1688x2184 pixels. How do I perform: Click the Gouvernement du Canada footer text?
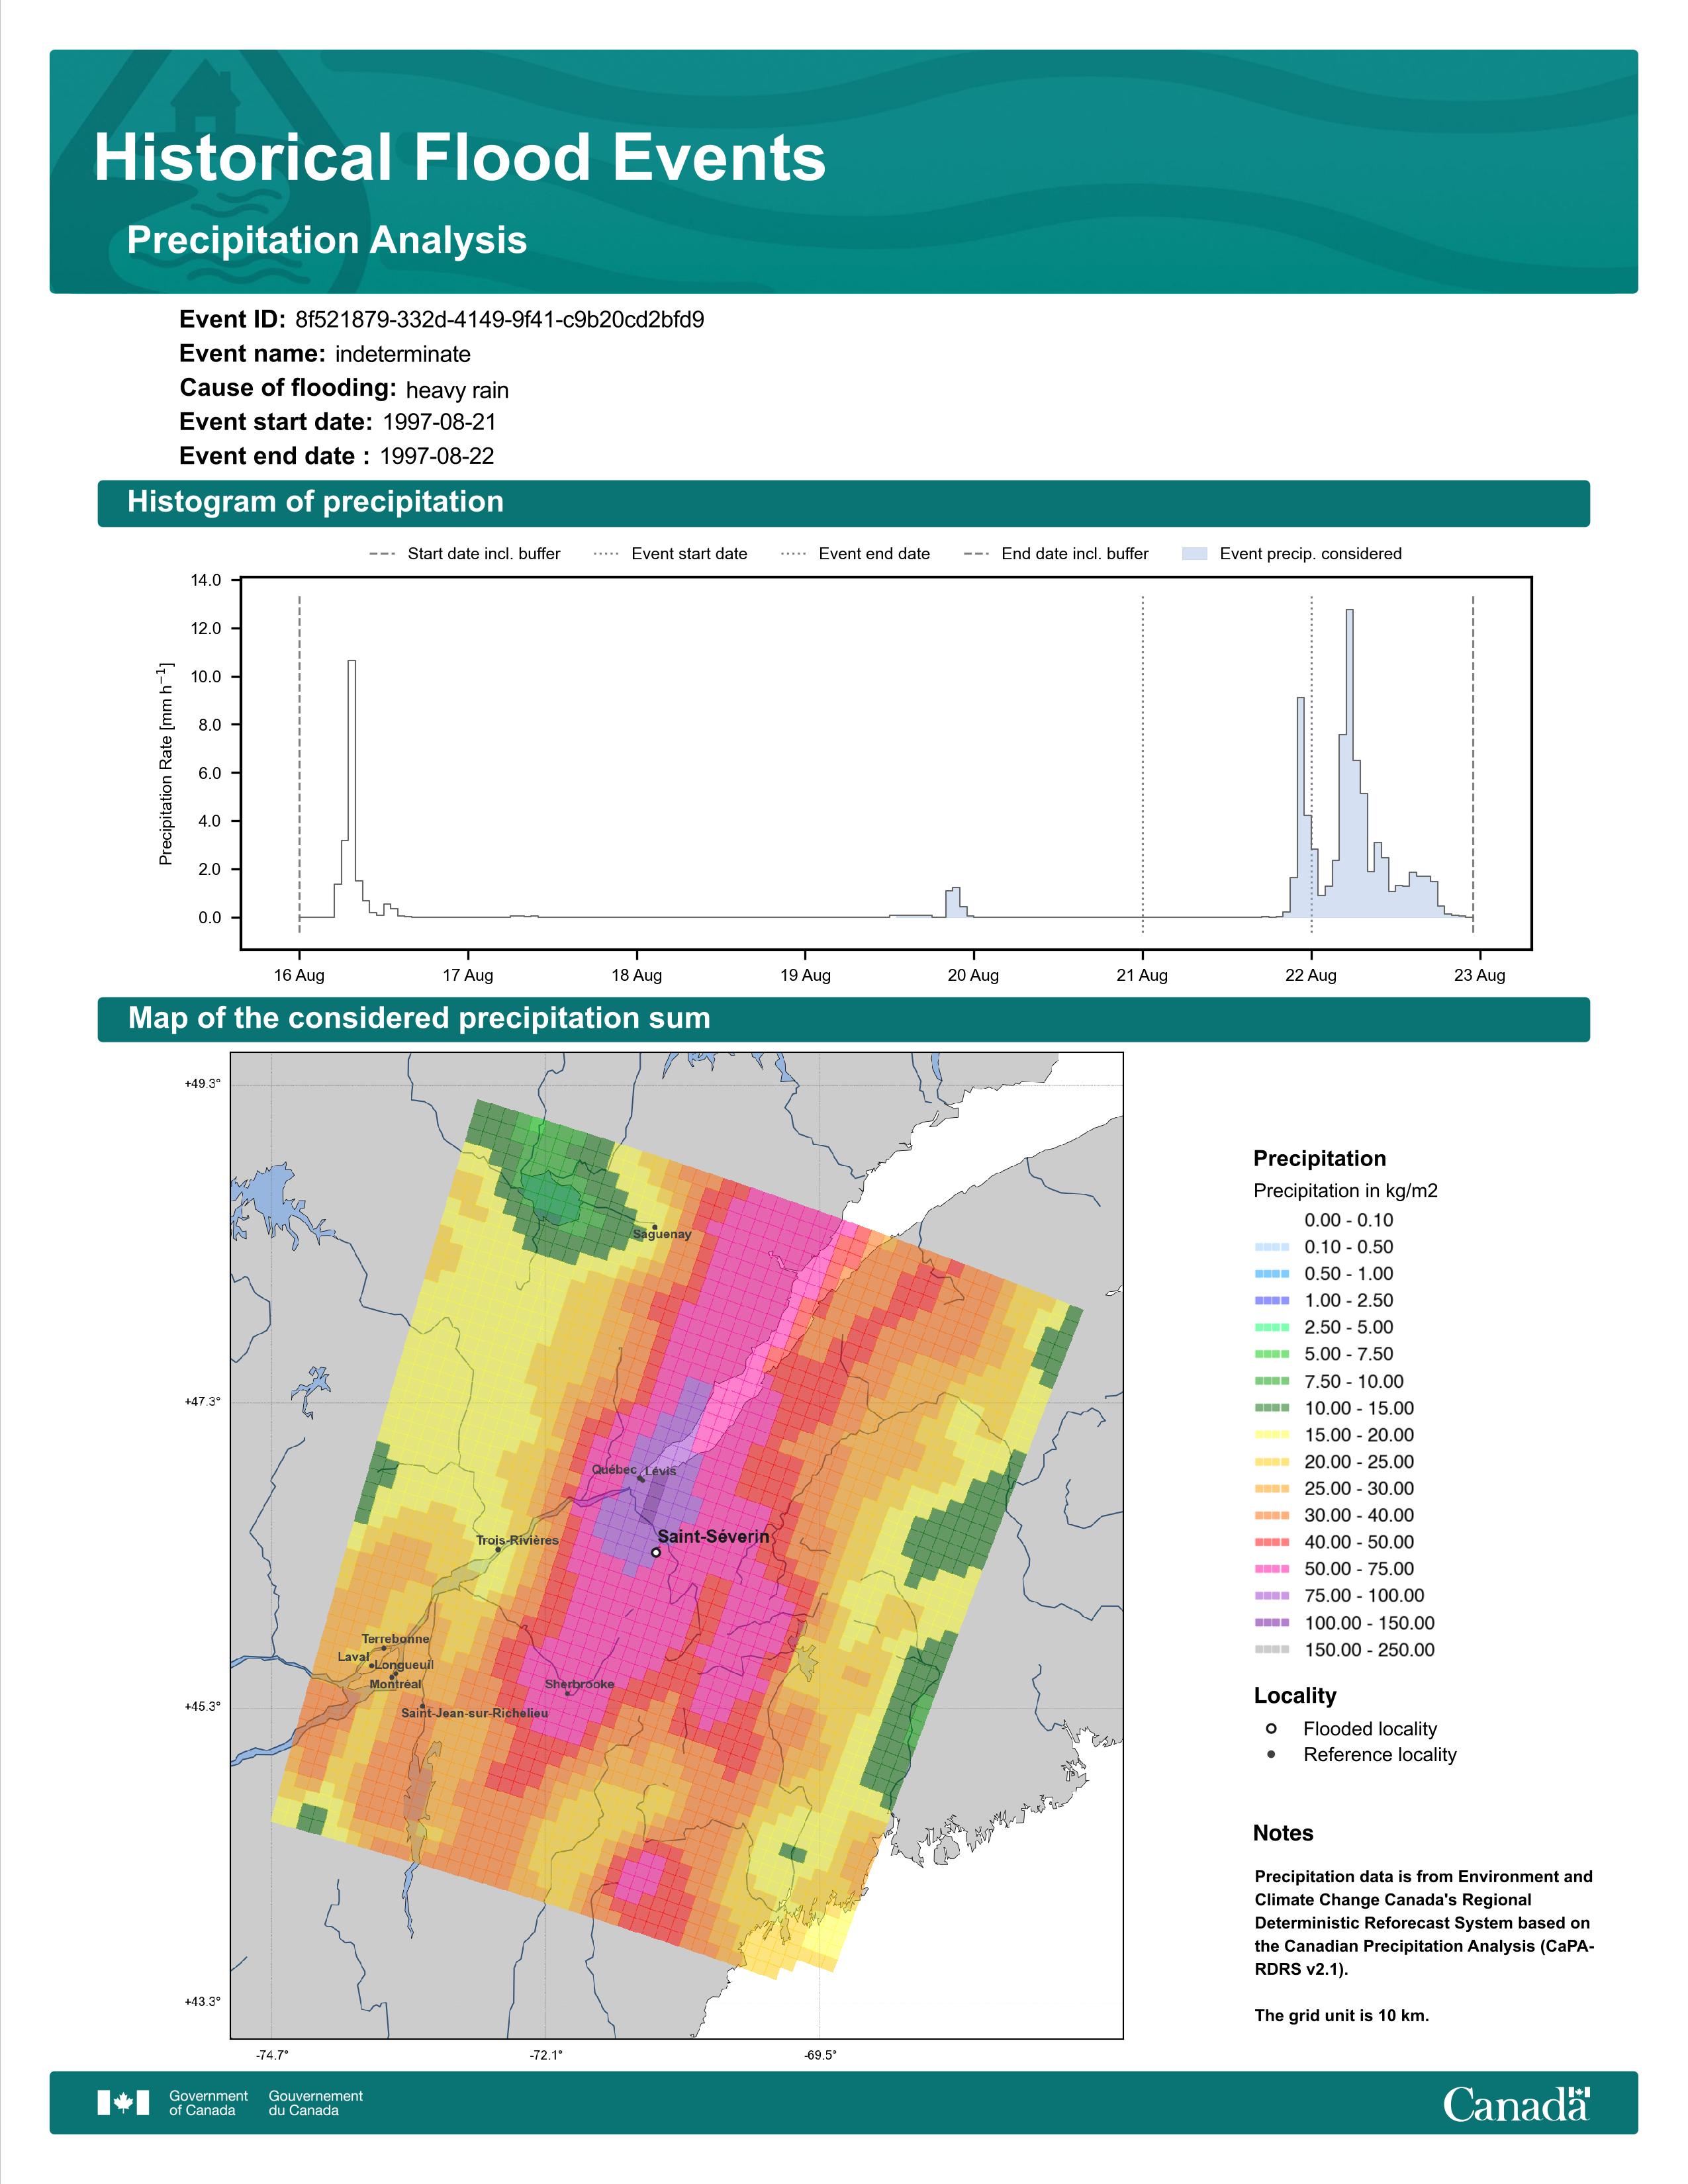click(316, 2103)
